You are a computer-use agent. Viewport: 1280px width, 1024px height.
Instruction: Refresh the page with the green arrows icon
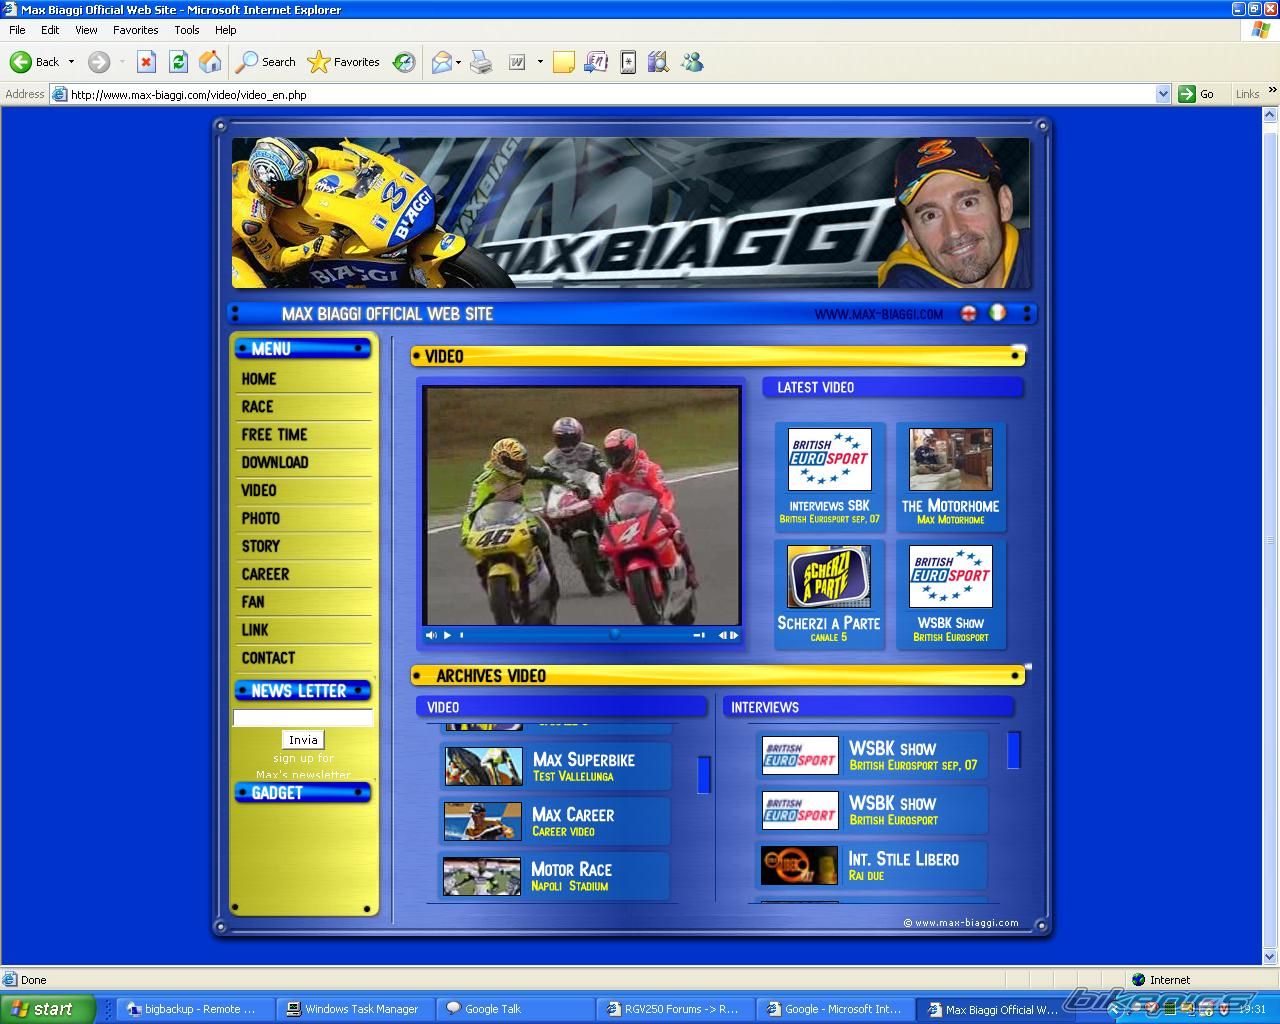click(178, 62)
